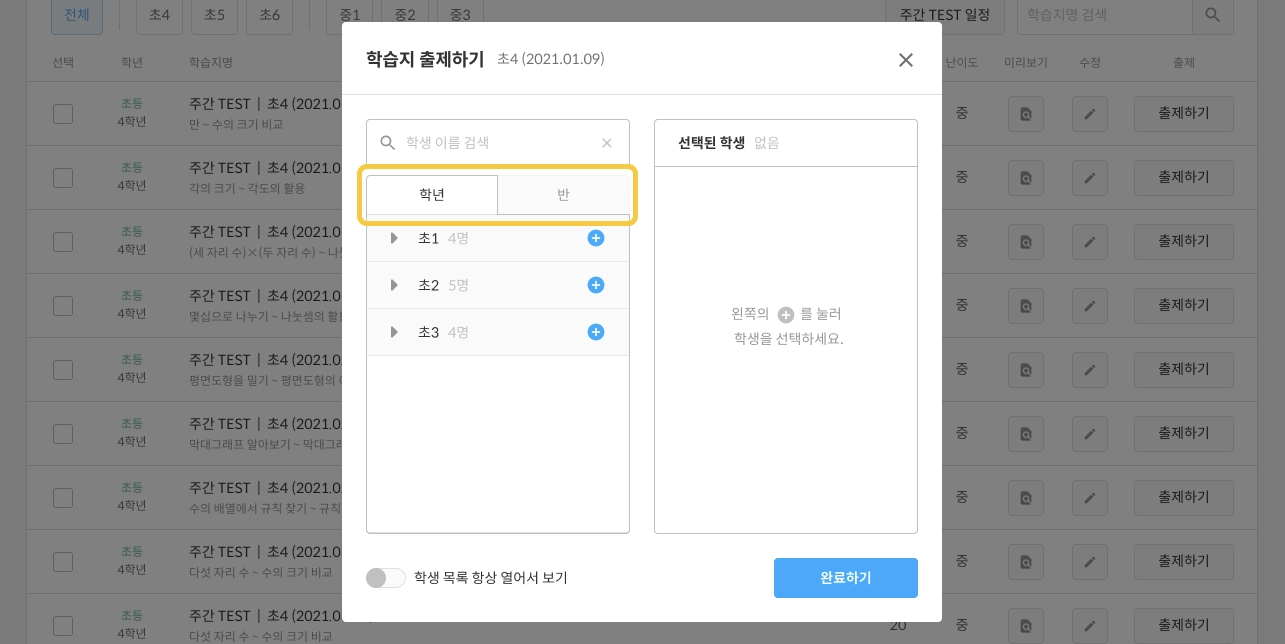Clear the student name search with X icon
1285x644 pixels.
click(x=606, y=143)
